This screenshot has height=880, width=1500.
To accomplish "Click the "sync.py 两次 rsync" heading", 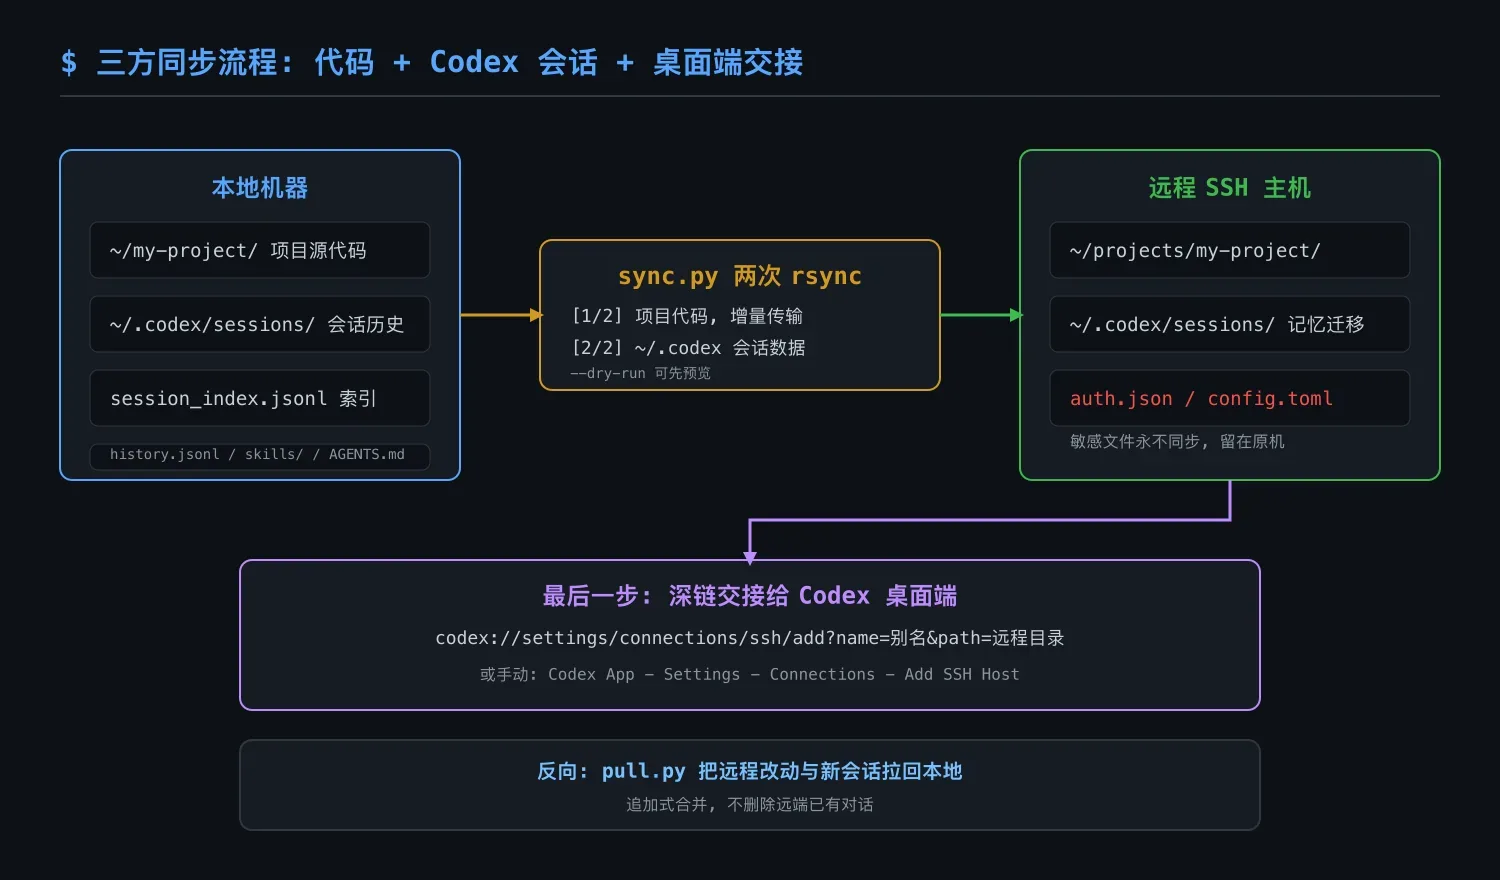I will (x=740, y=276).
